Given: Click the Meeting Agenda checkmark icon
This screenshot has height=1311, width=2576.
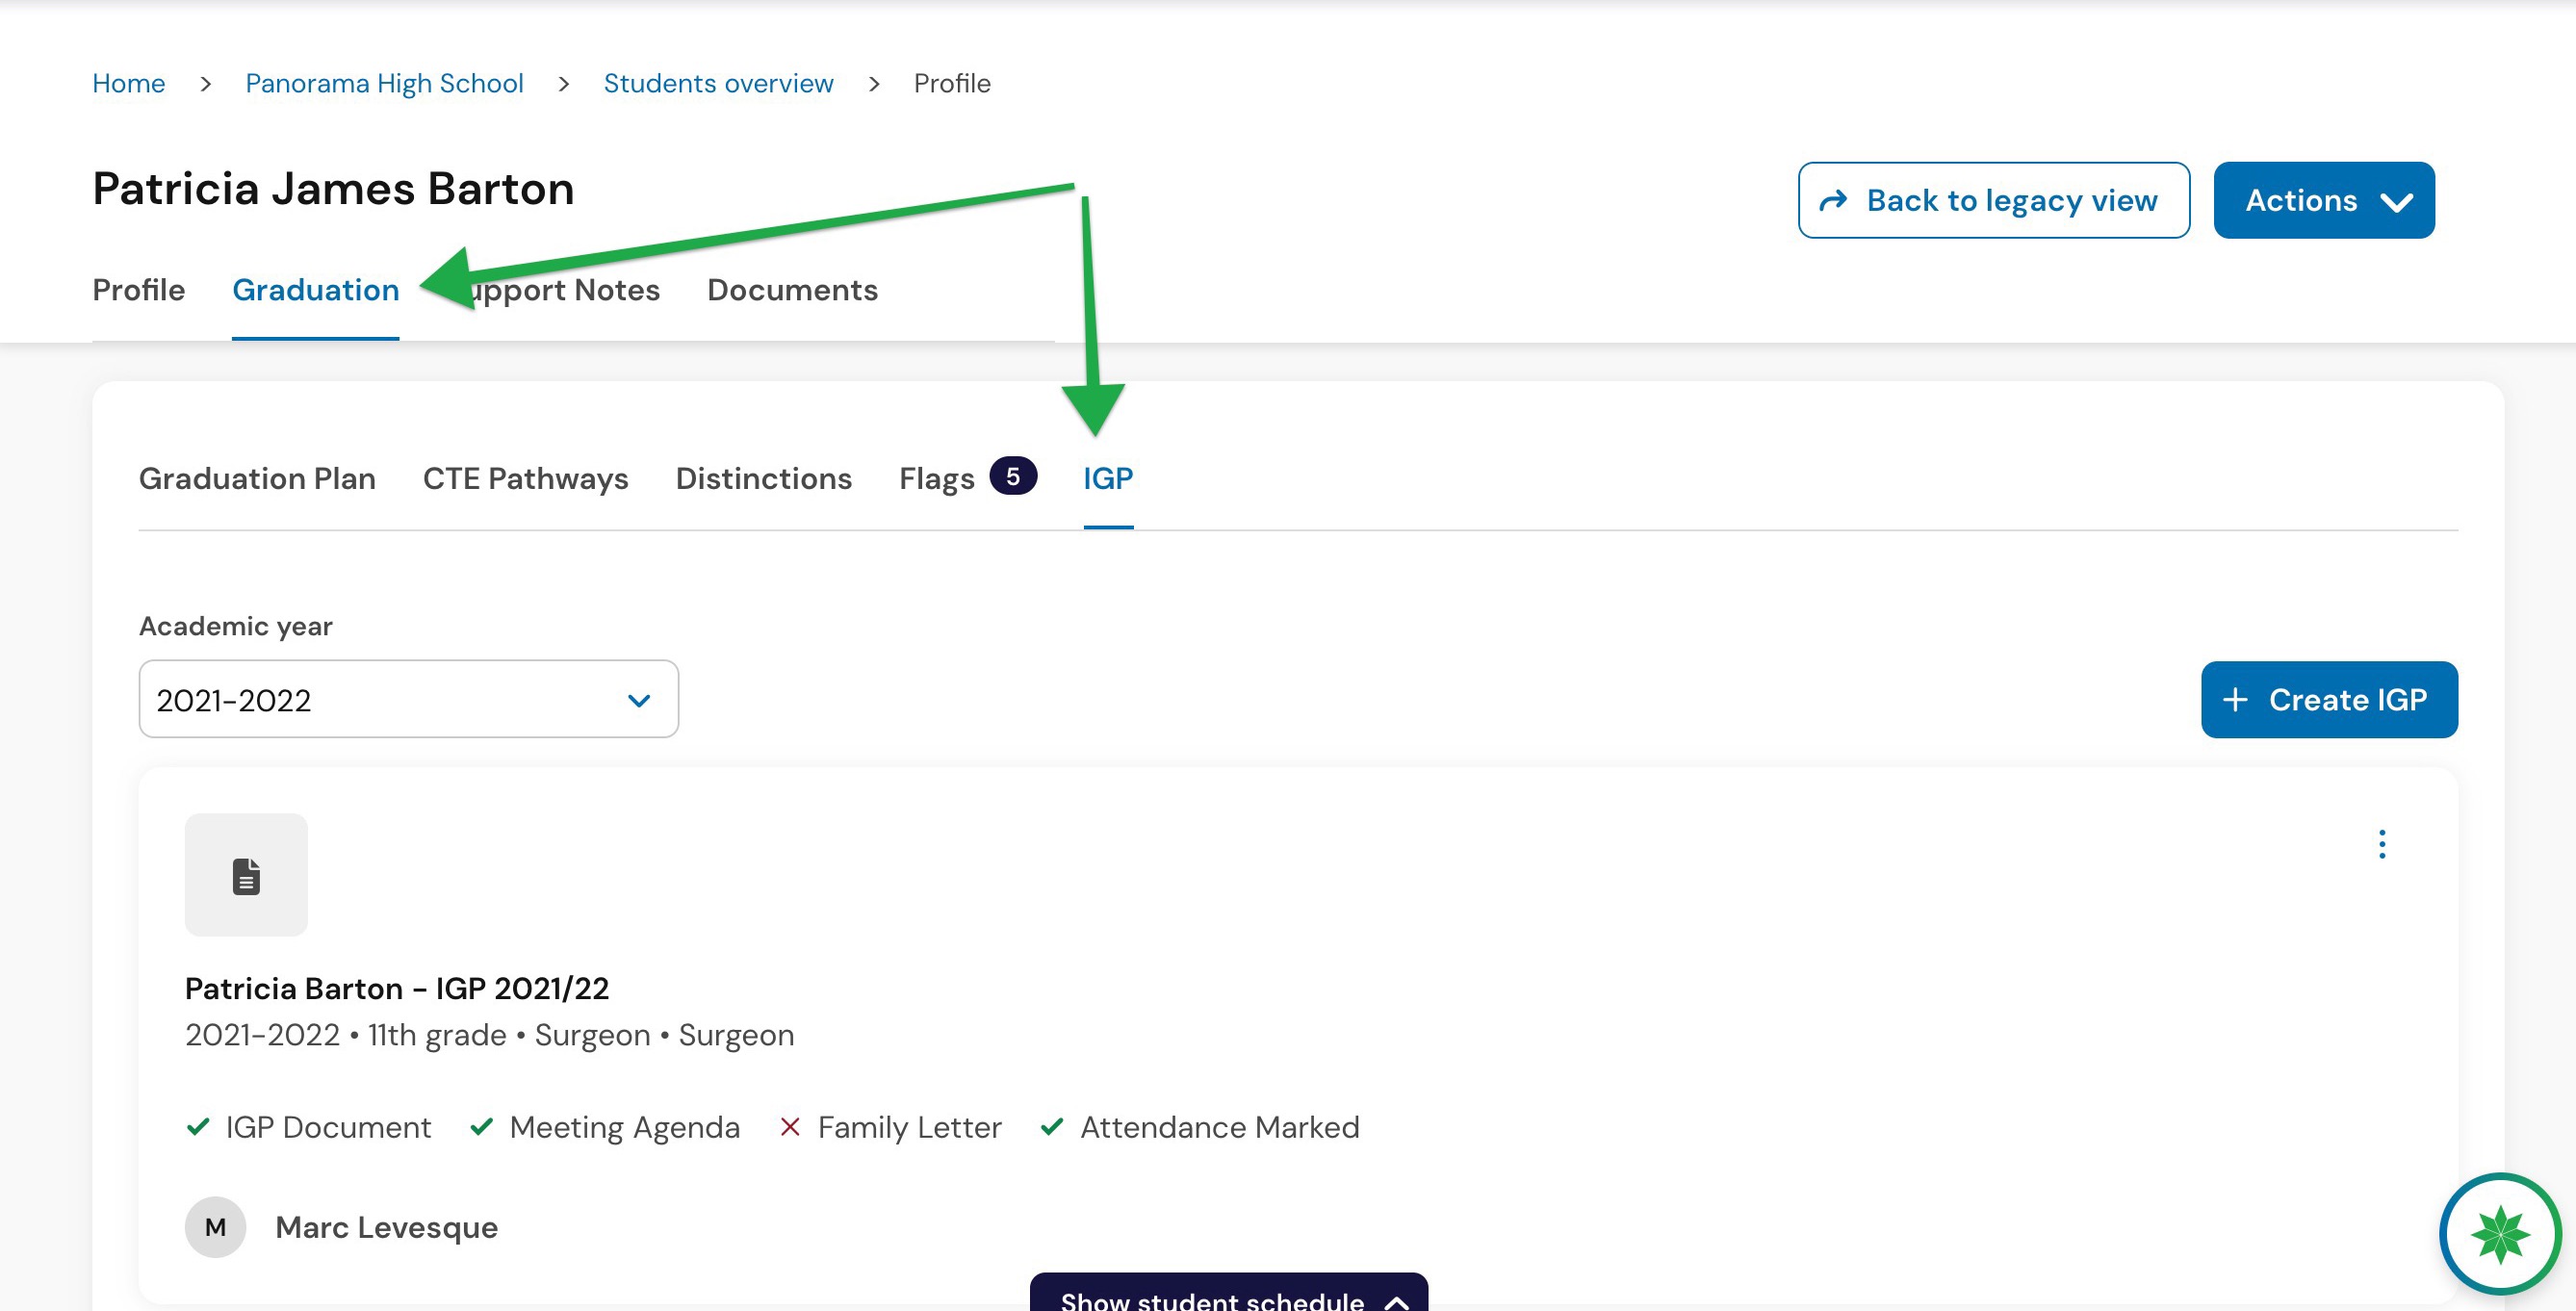Looking at the screenshot, I should (481, 1127).
